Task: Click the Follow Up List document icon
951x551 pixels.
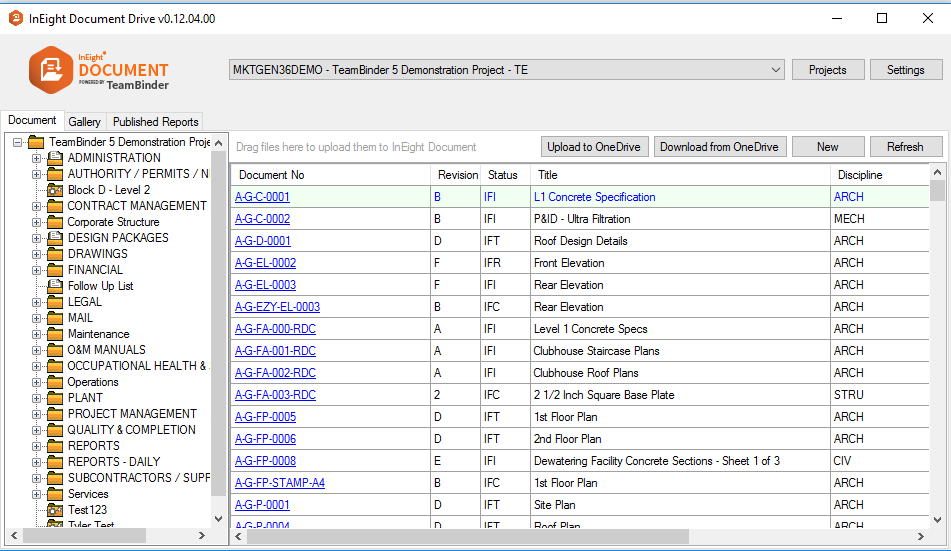Action: click(55, 286)
